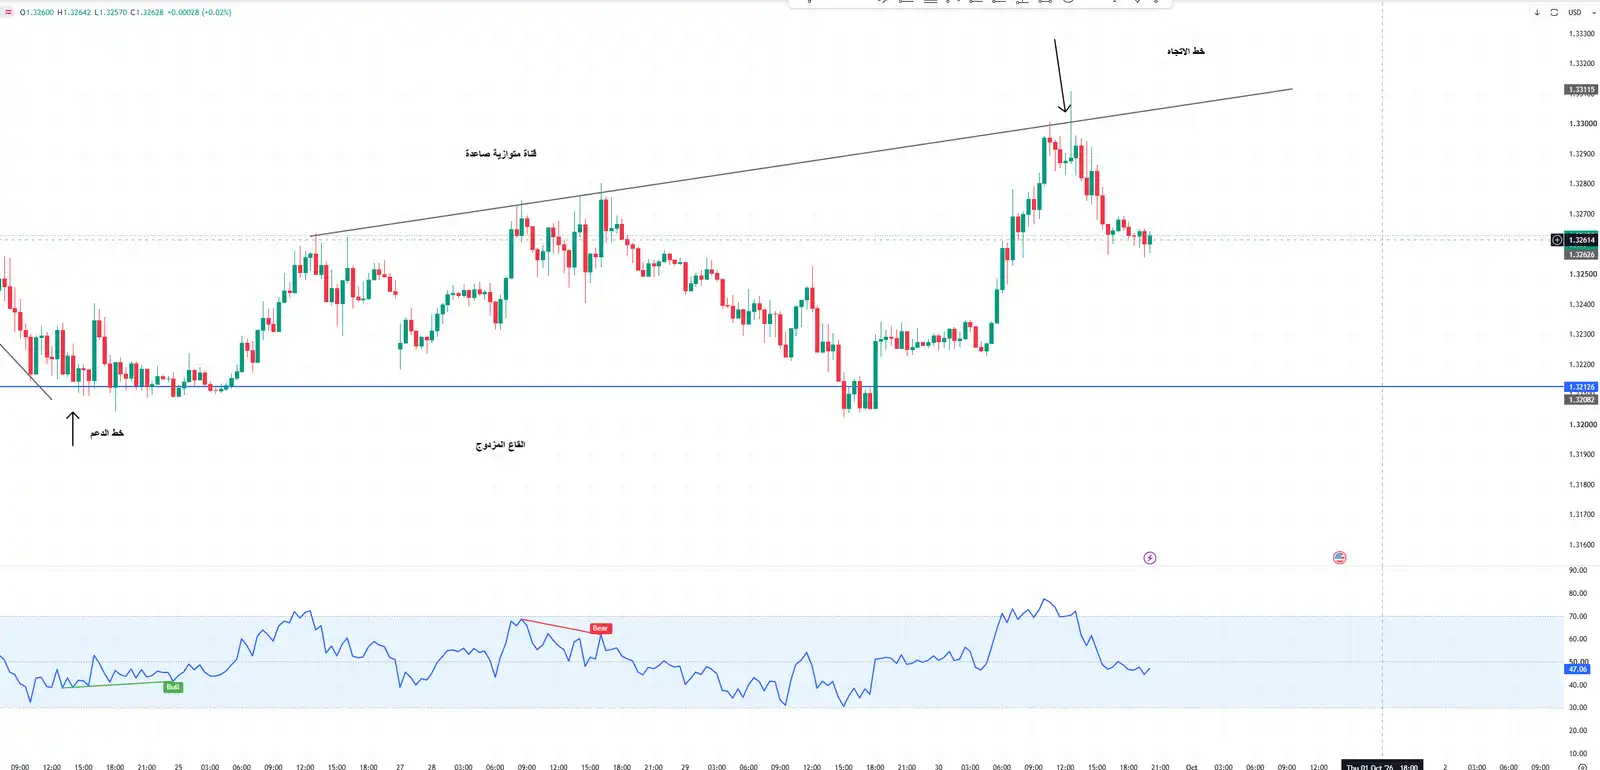
Task: Click the 29 date label on the time axis
Action: (x=685, y=767)
